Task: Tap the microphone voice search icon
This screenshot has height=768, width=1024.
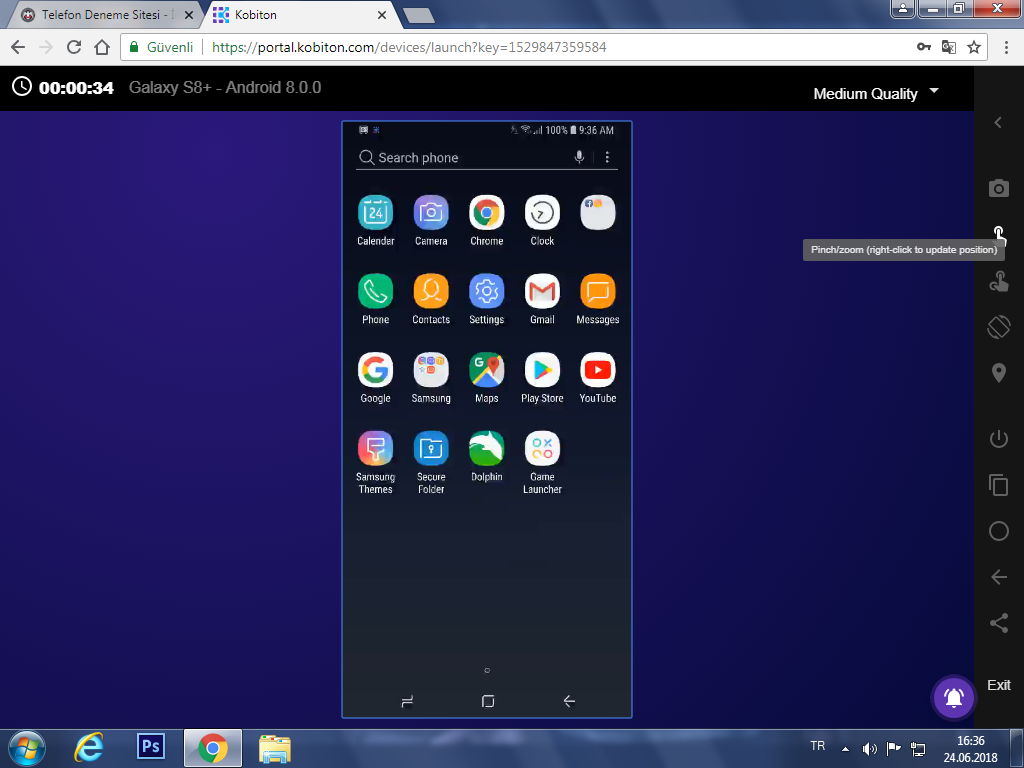Action: pos(579,157)
